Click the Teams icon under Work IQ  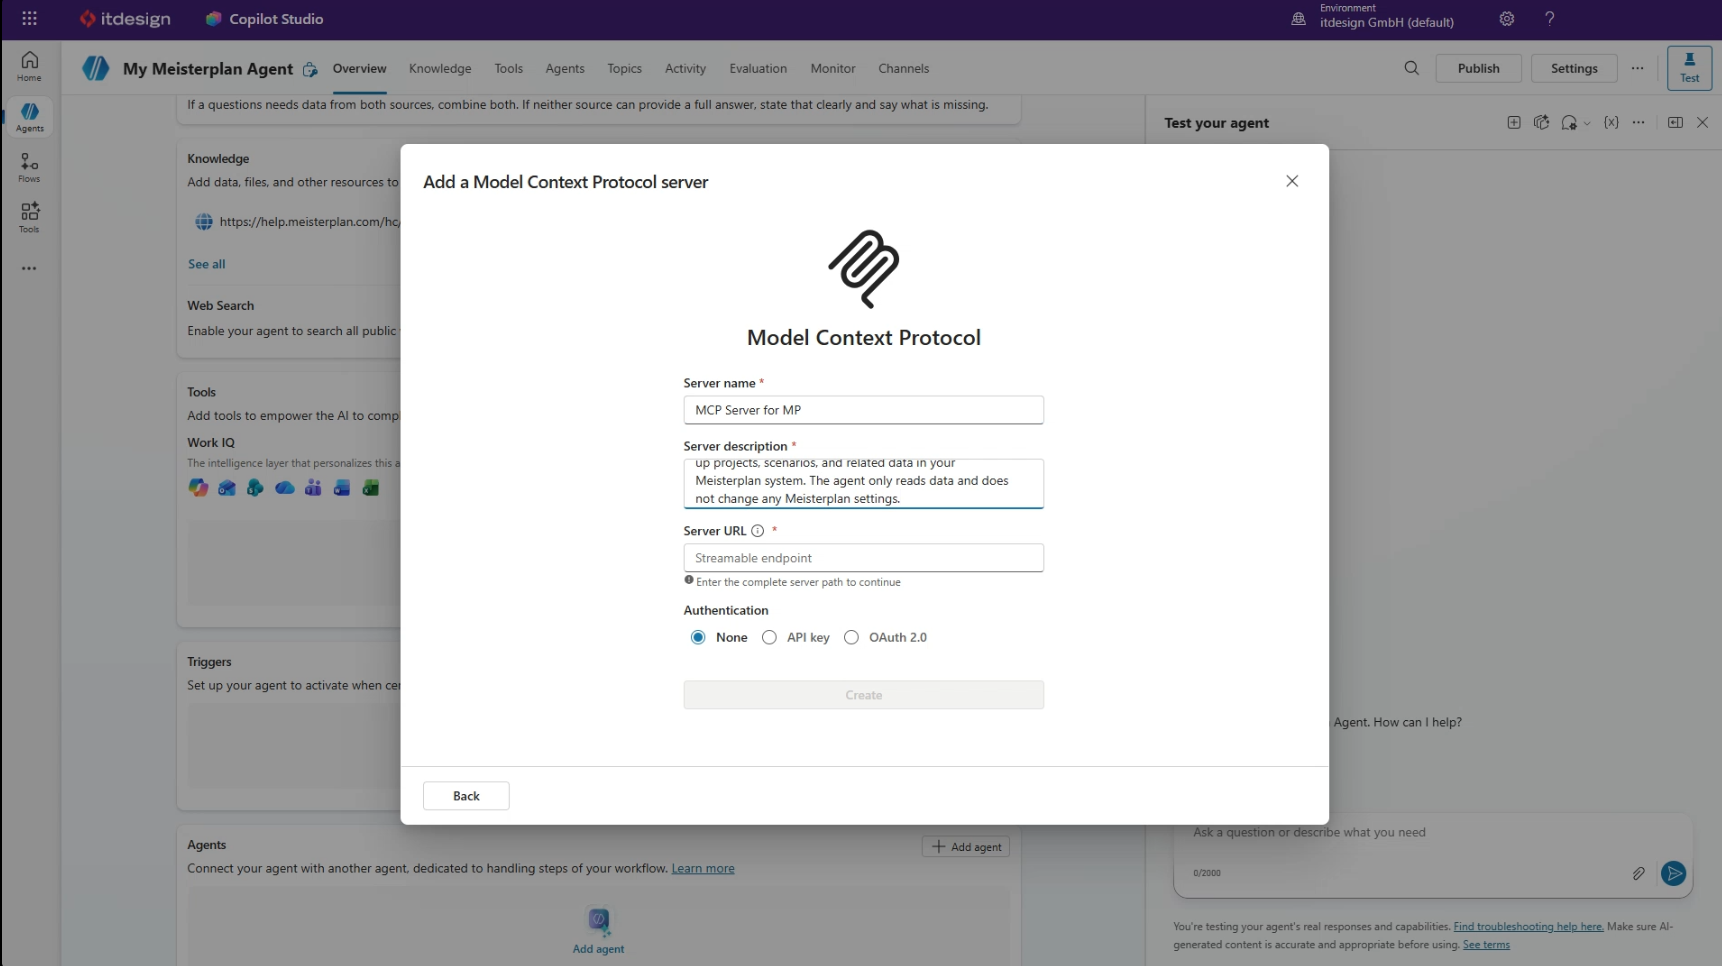[x=313, y=488]
